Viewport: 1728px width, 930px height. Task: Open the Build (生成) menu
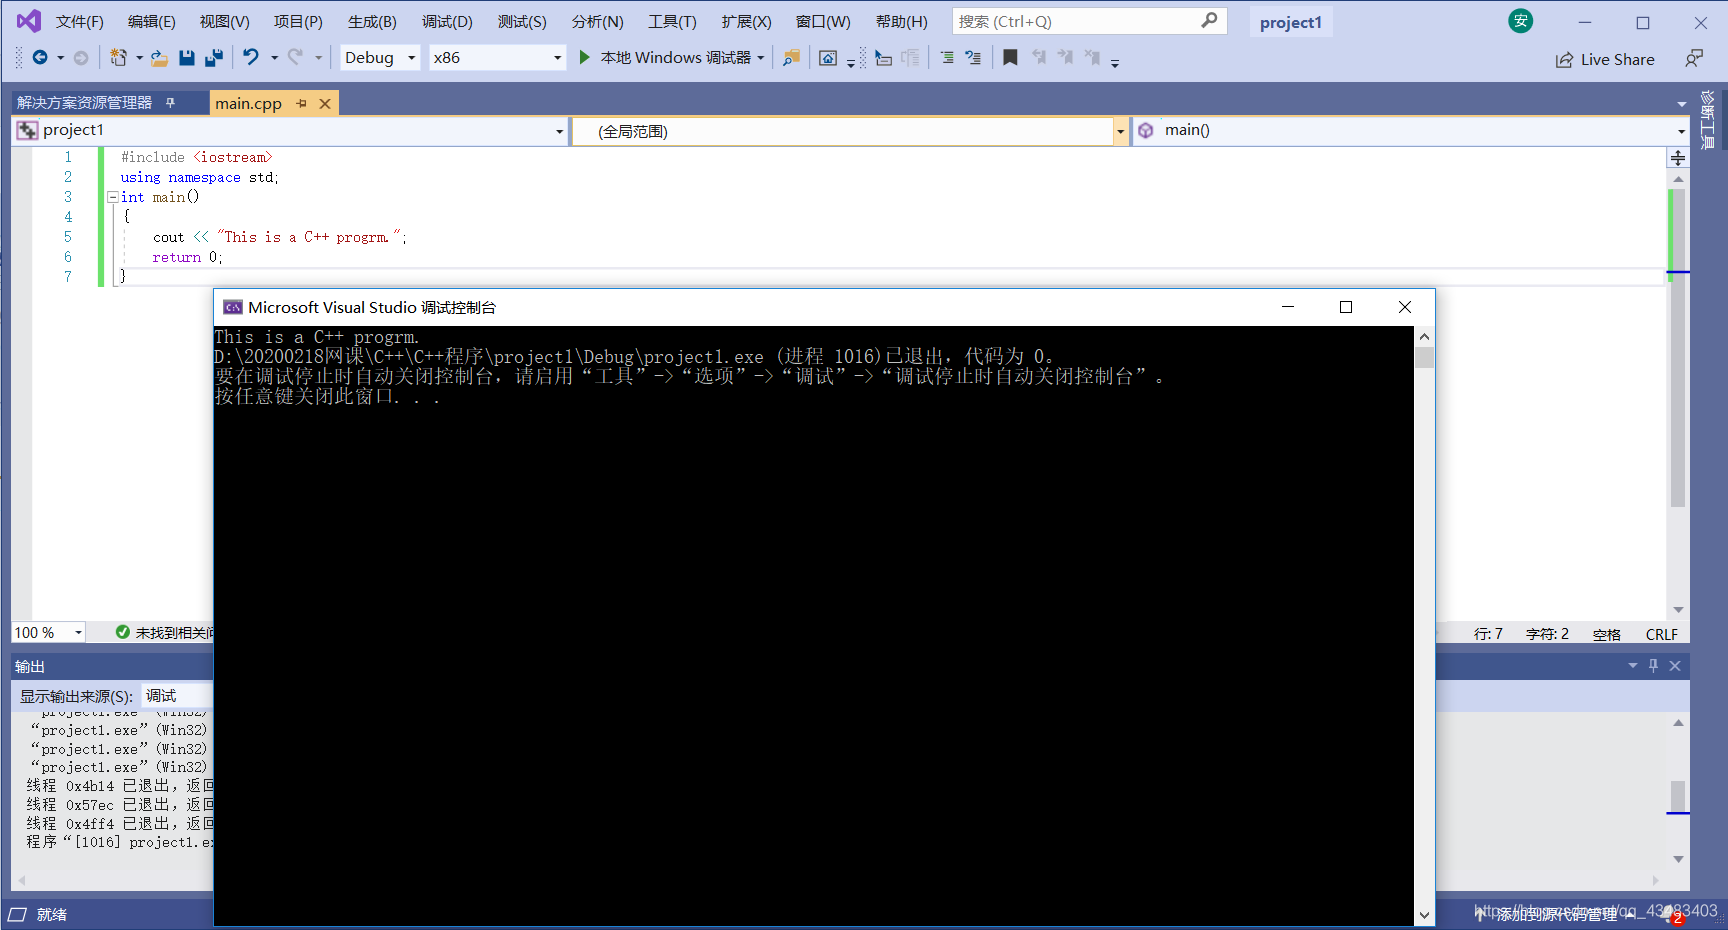[372, 21]
